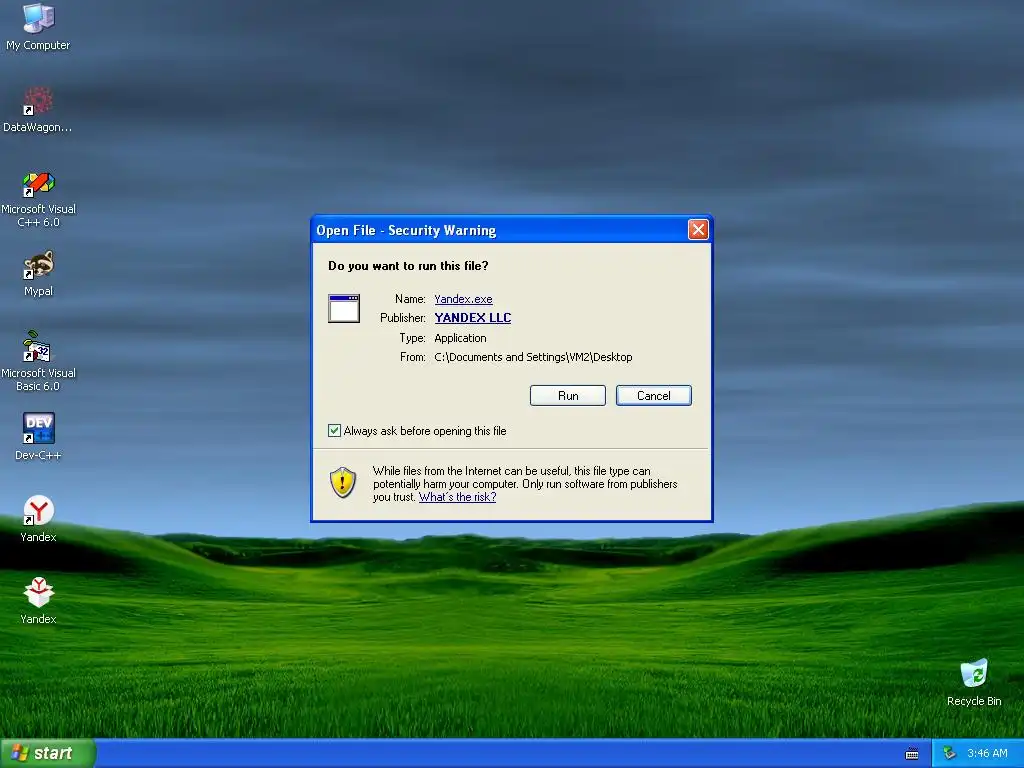Click the 'Application' type text
Image resolution: width=1024 pixels, height=768 pixels.
[460, 338]
